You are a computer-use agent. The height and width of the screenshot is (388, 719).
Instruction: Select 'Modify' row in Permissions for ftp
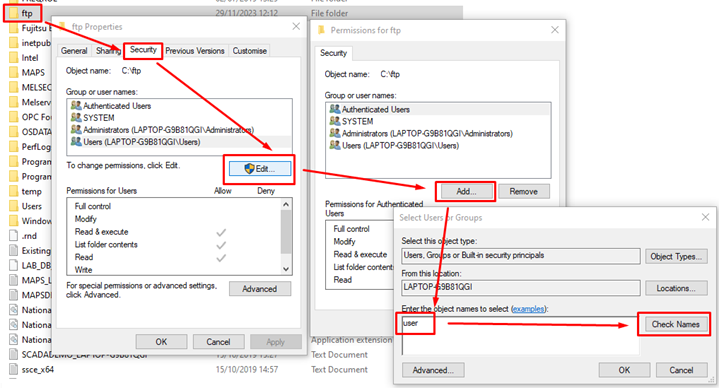click(x=360, y=241)
